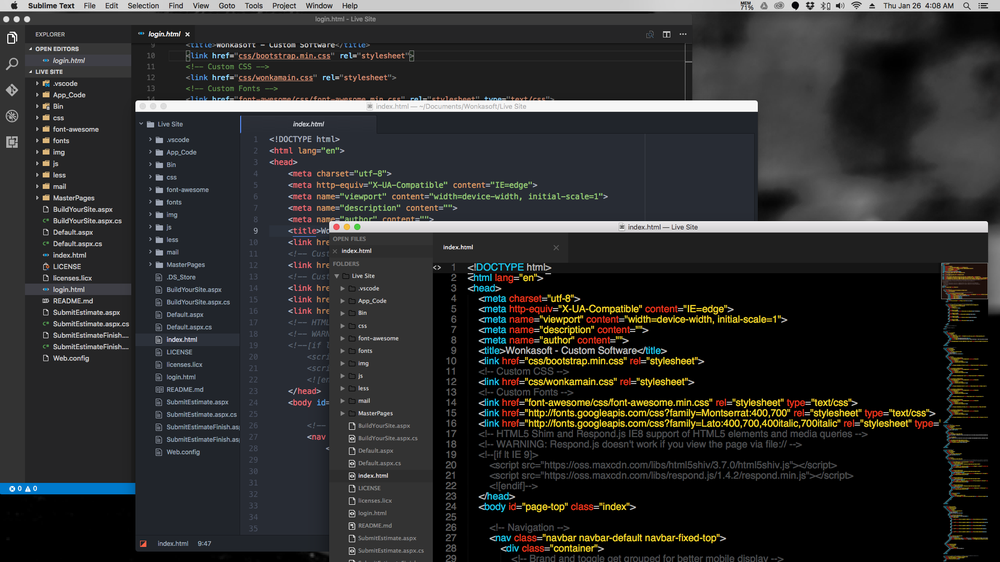Open the Project menu
This screenshot has width=1000, height=562.
284,6
